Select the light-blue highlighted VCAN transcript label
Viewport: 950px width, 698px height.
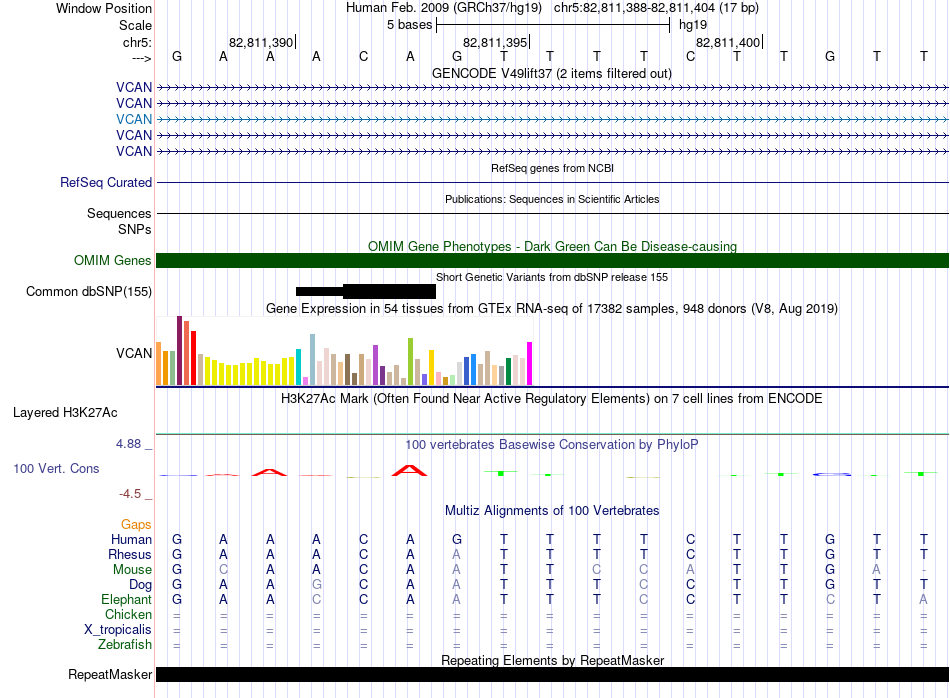tap(134, 119)
